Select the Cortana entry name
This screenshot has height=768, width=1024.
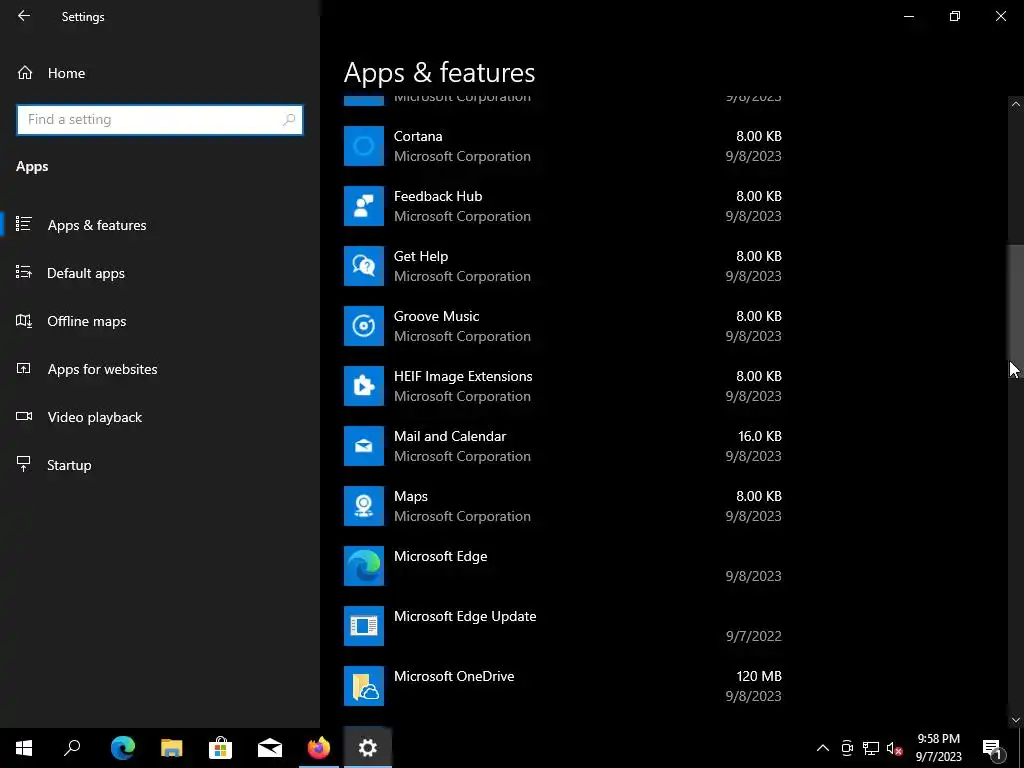(418, 136)
